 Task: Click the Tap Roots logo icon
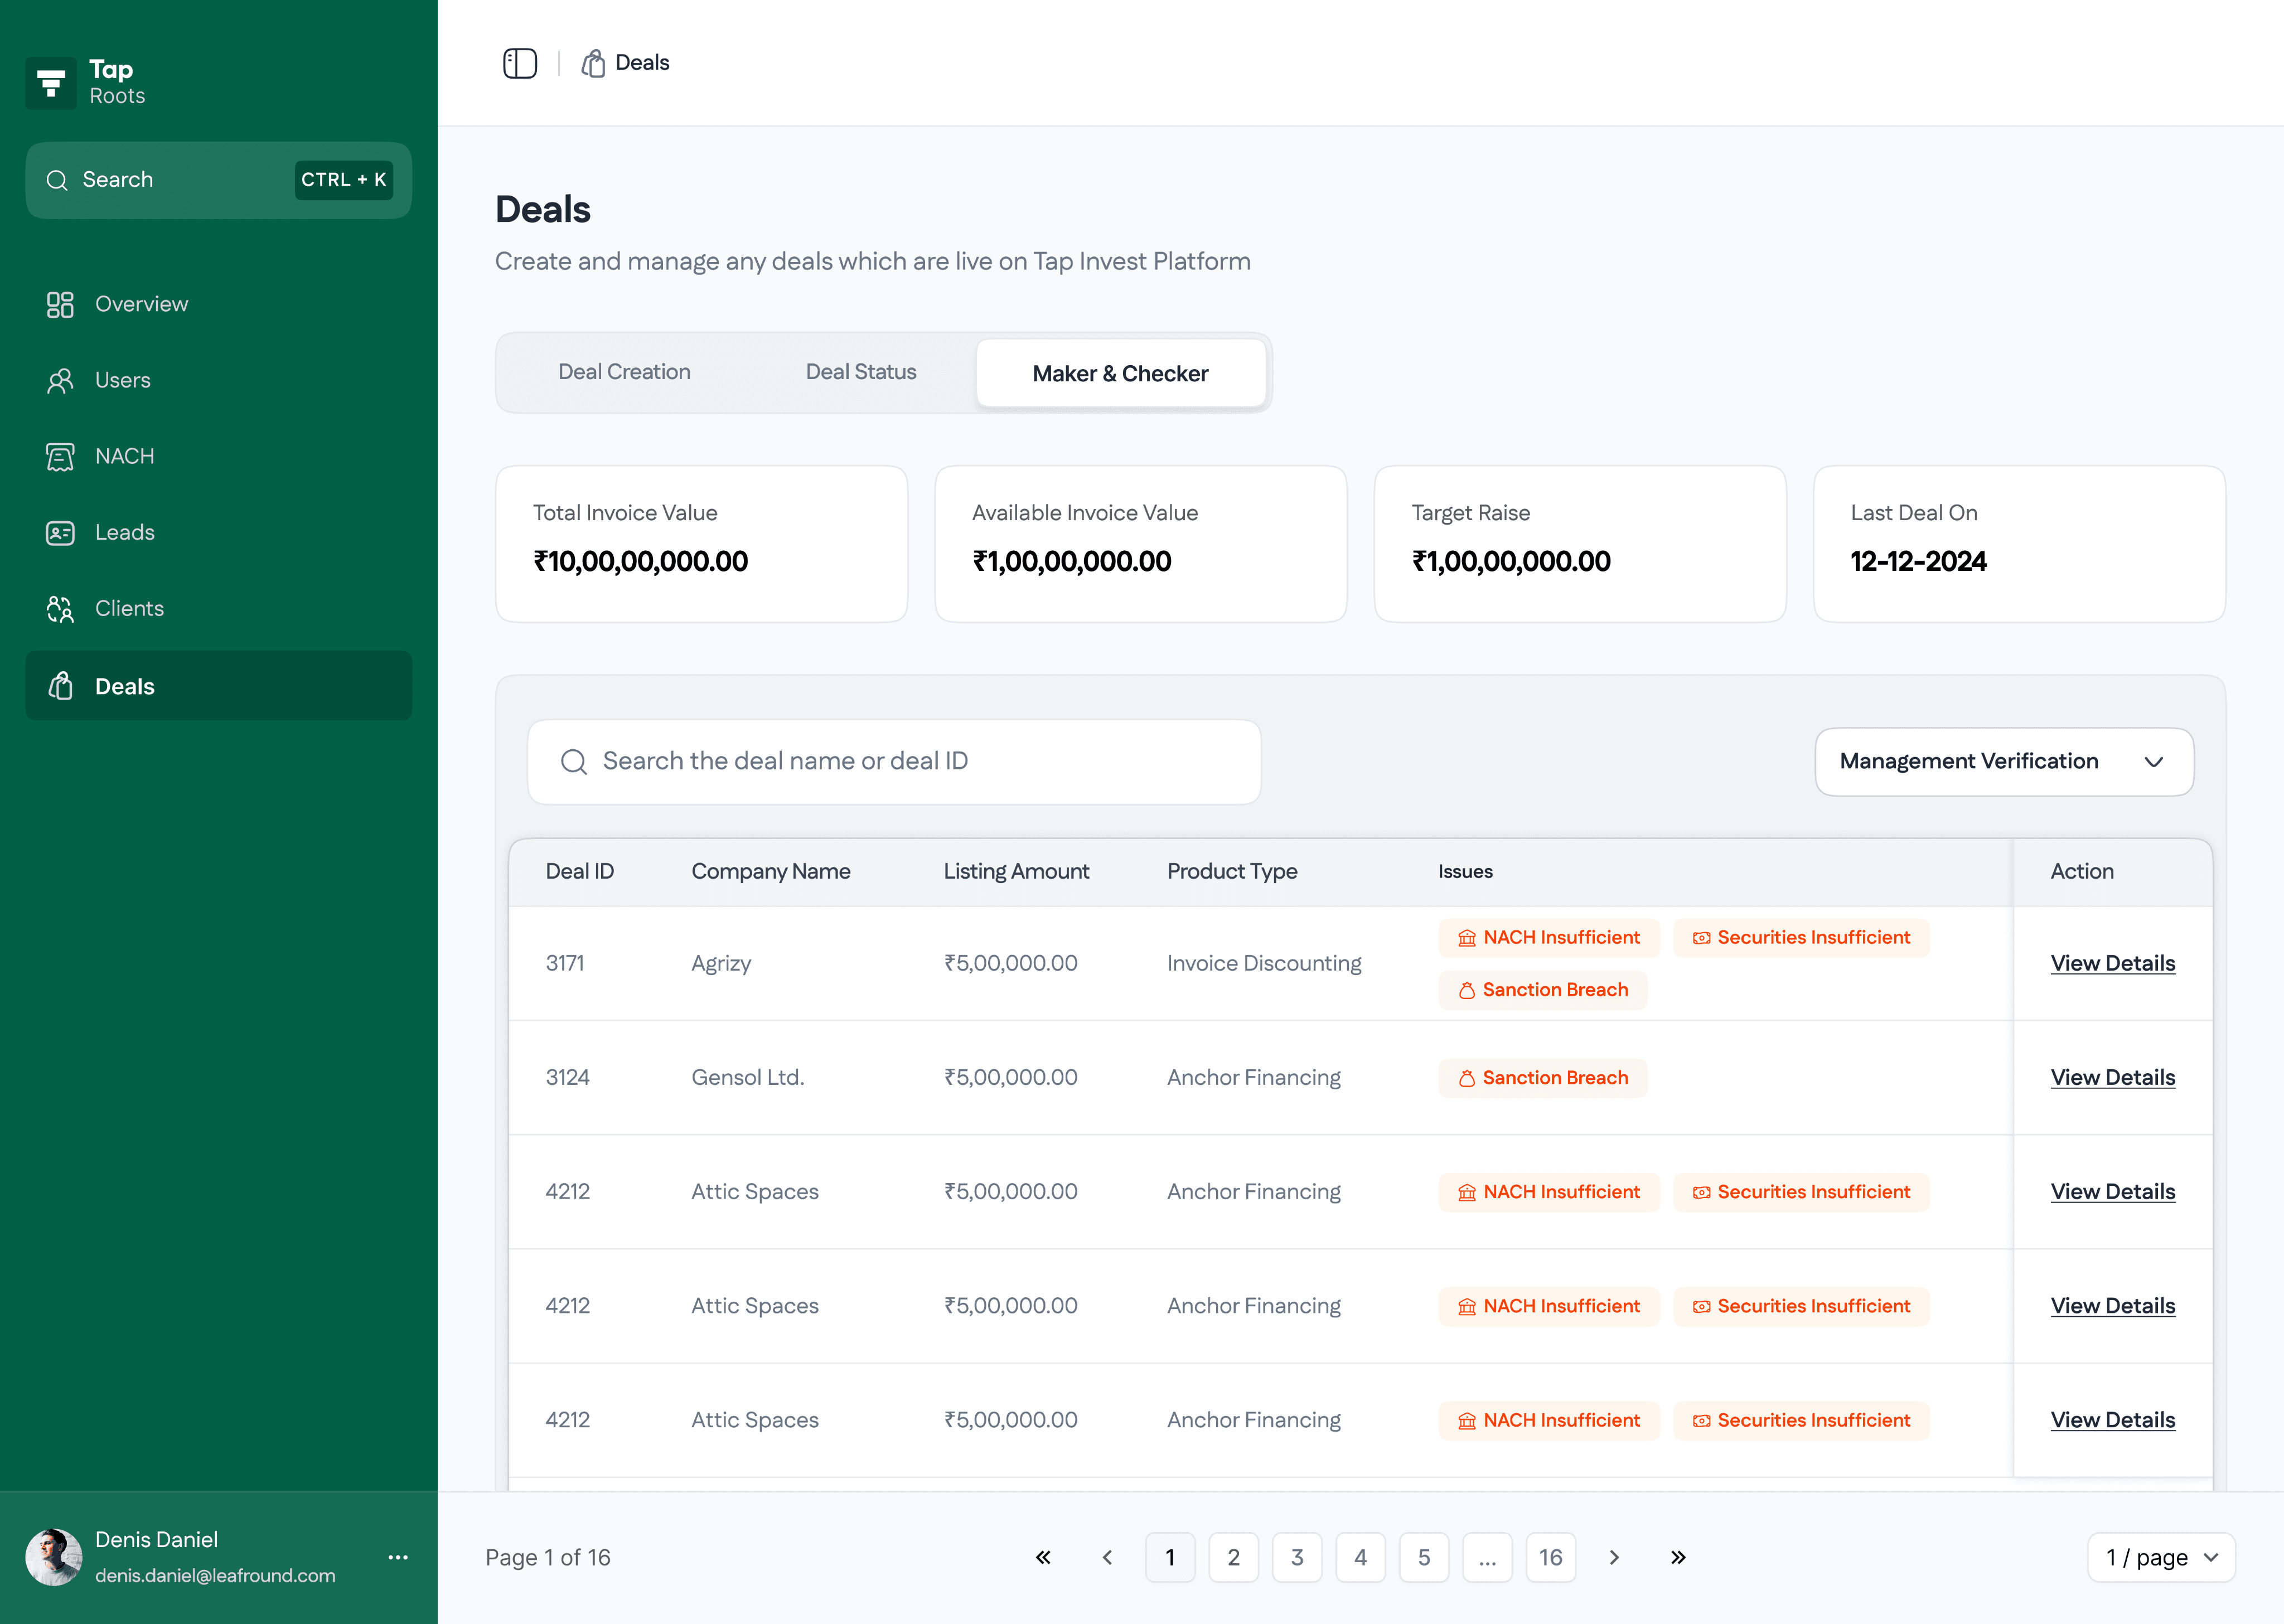pos(51,82)
